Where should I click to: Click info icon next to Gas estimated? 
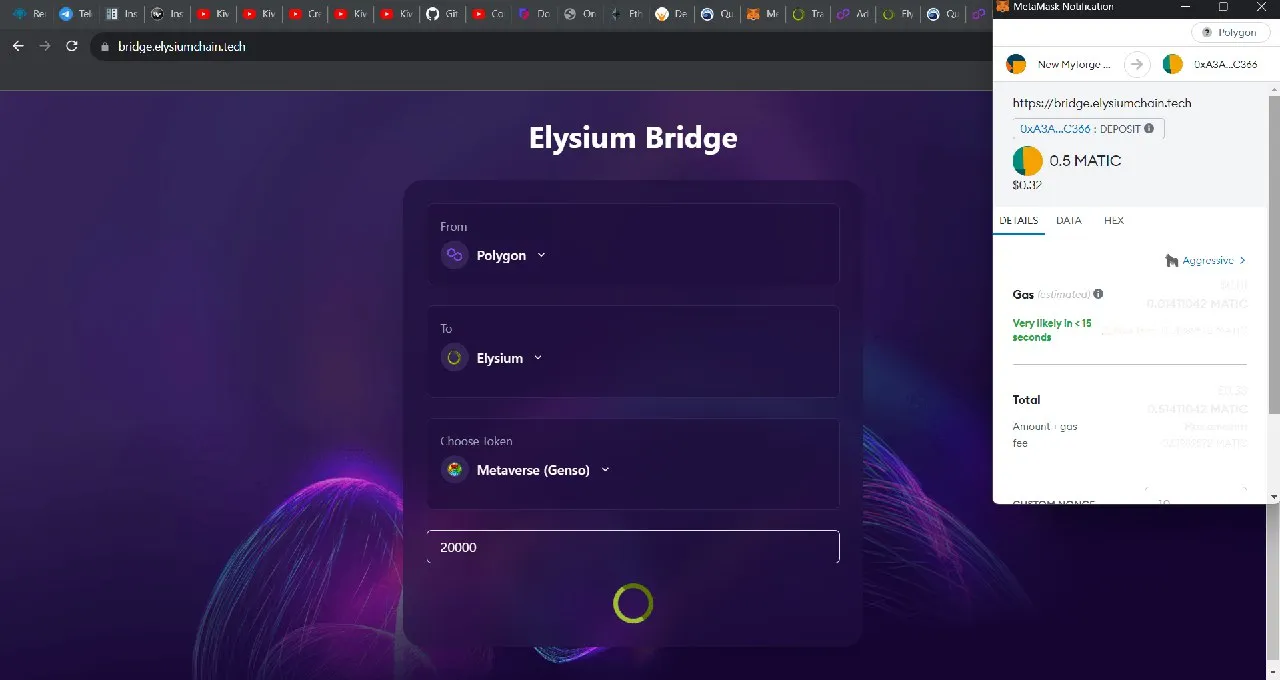1098,294
